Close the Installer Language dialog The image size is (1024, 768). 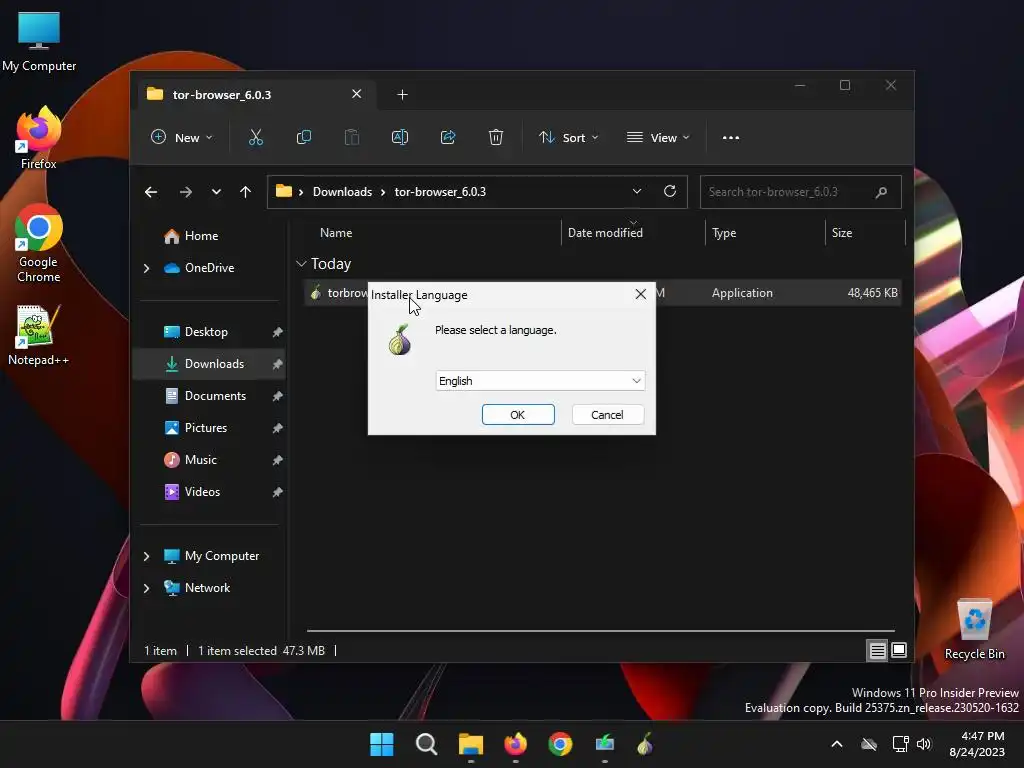(x=641, y=294)
